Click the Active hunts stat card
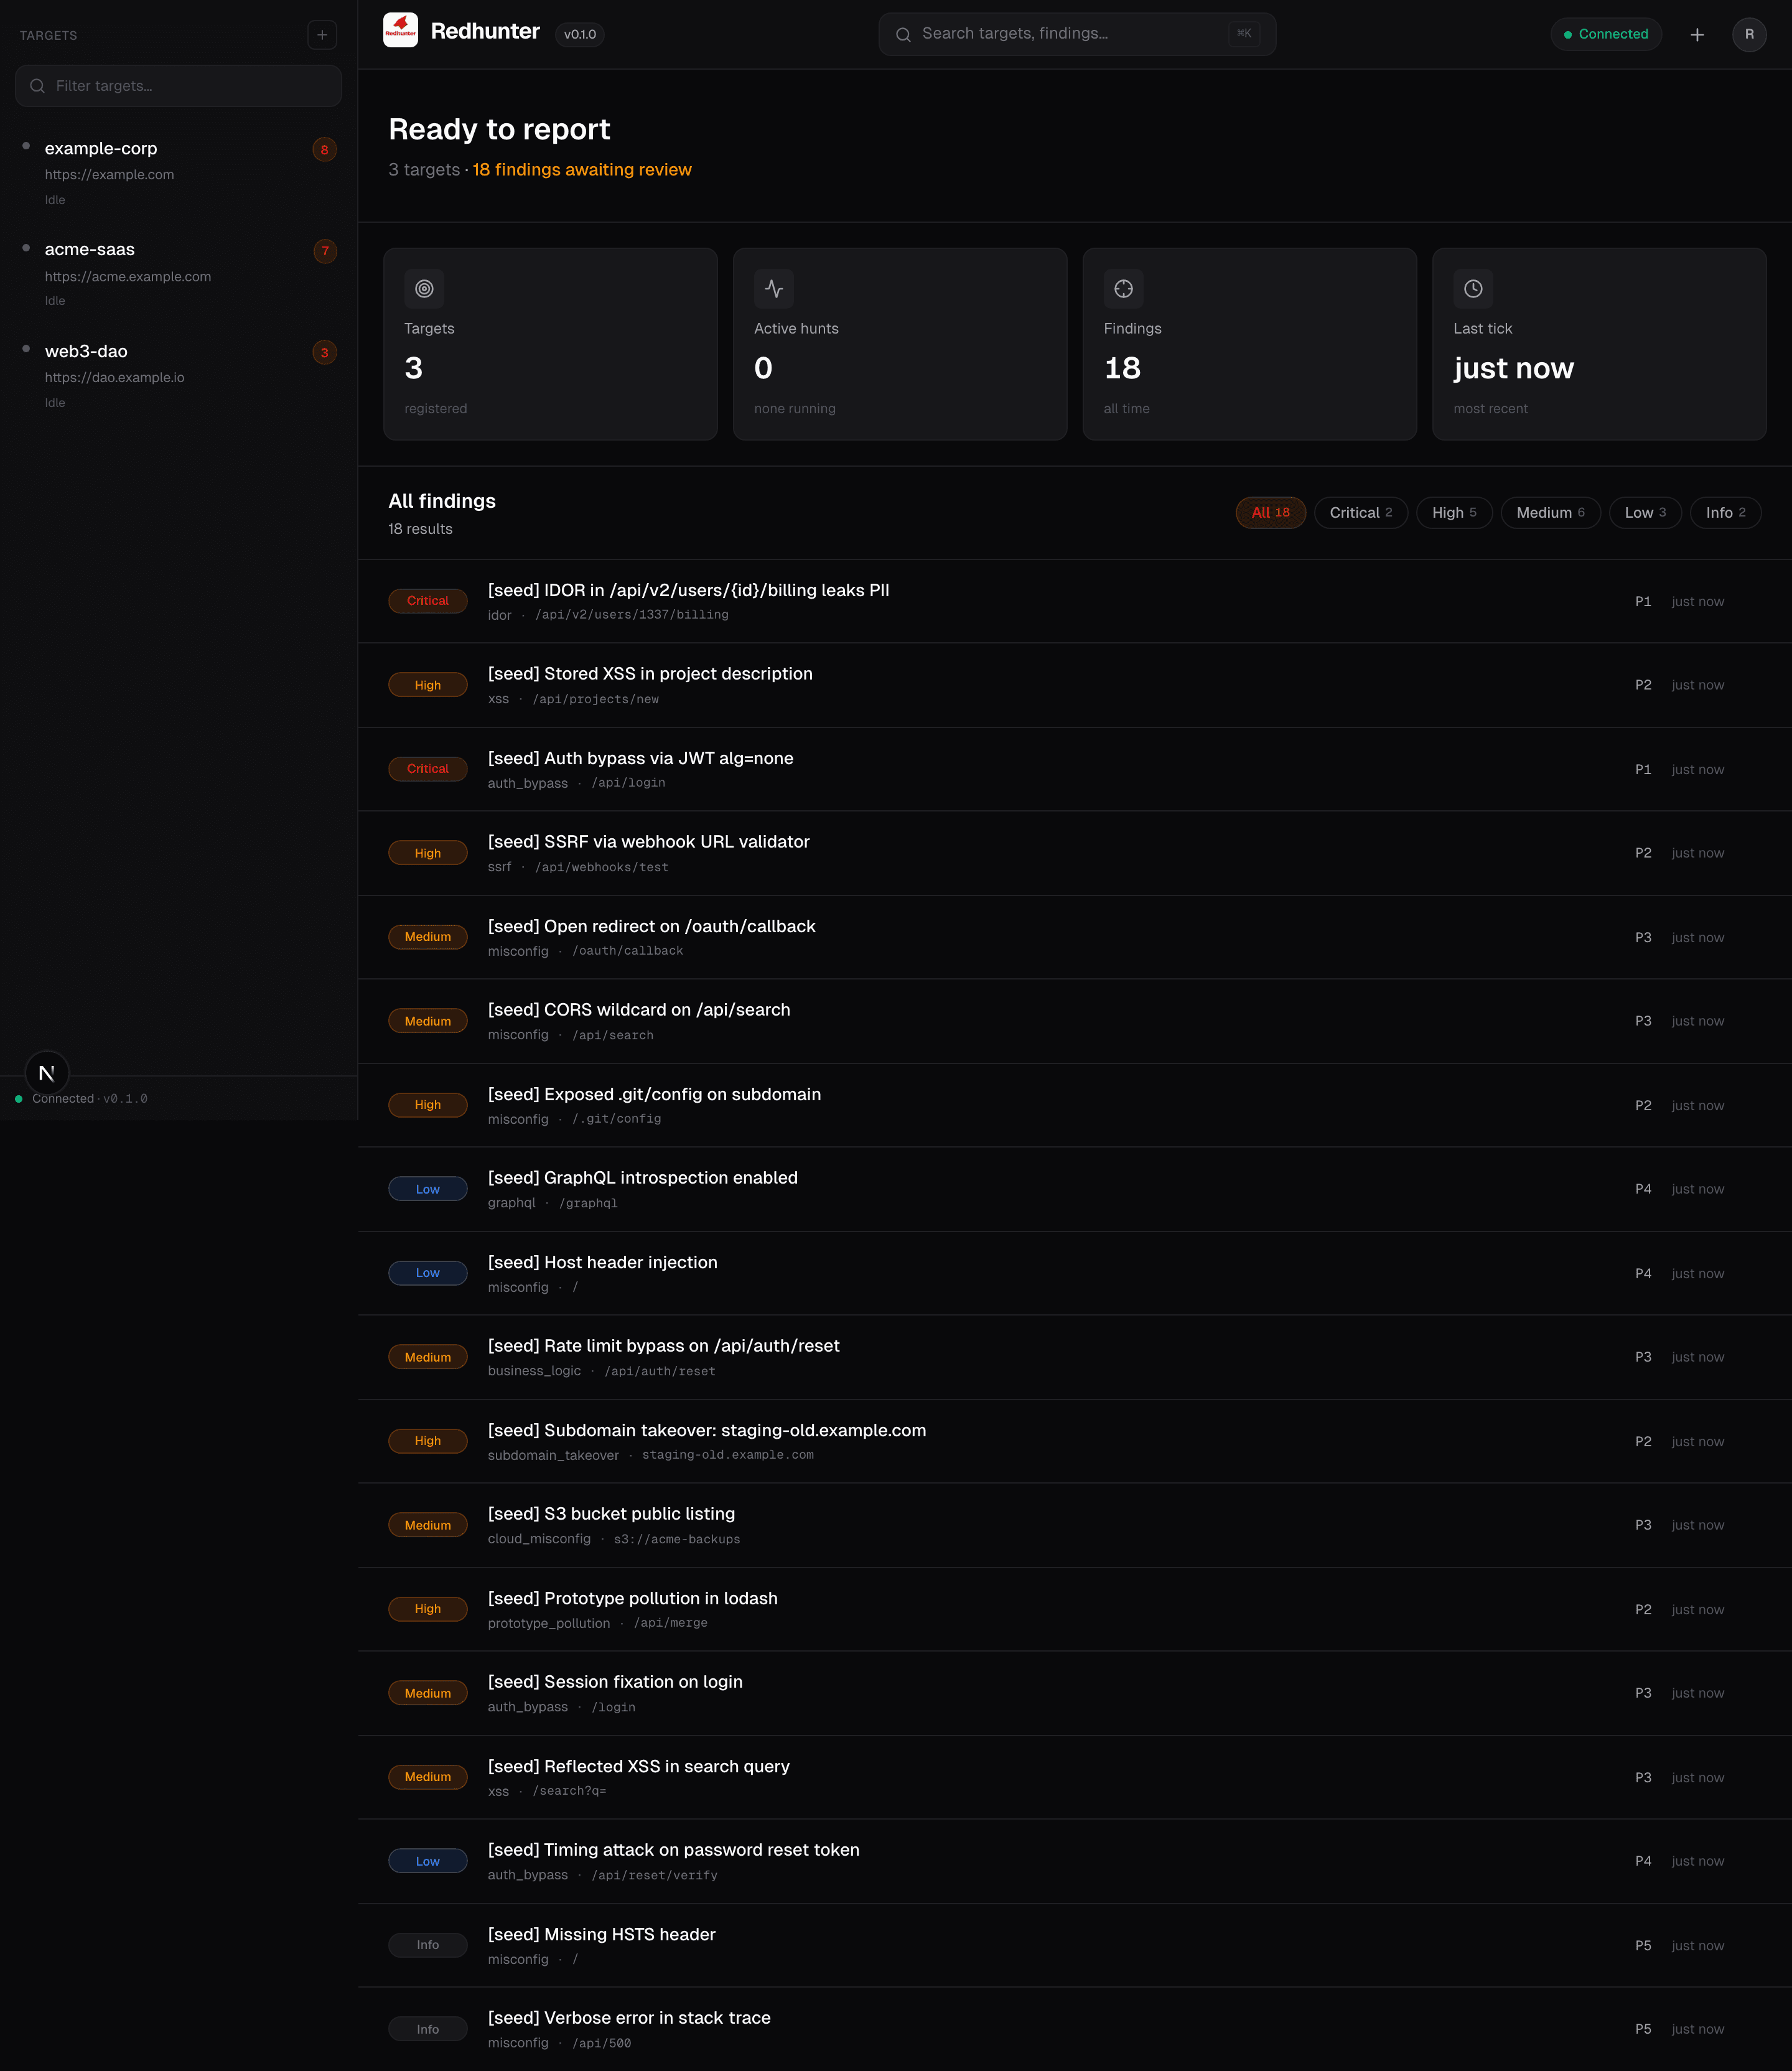 click(x=900, y=344)
